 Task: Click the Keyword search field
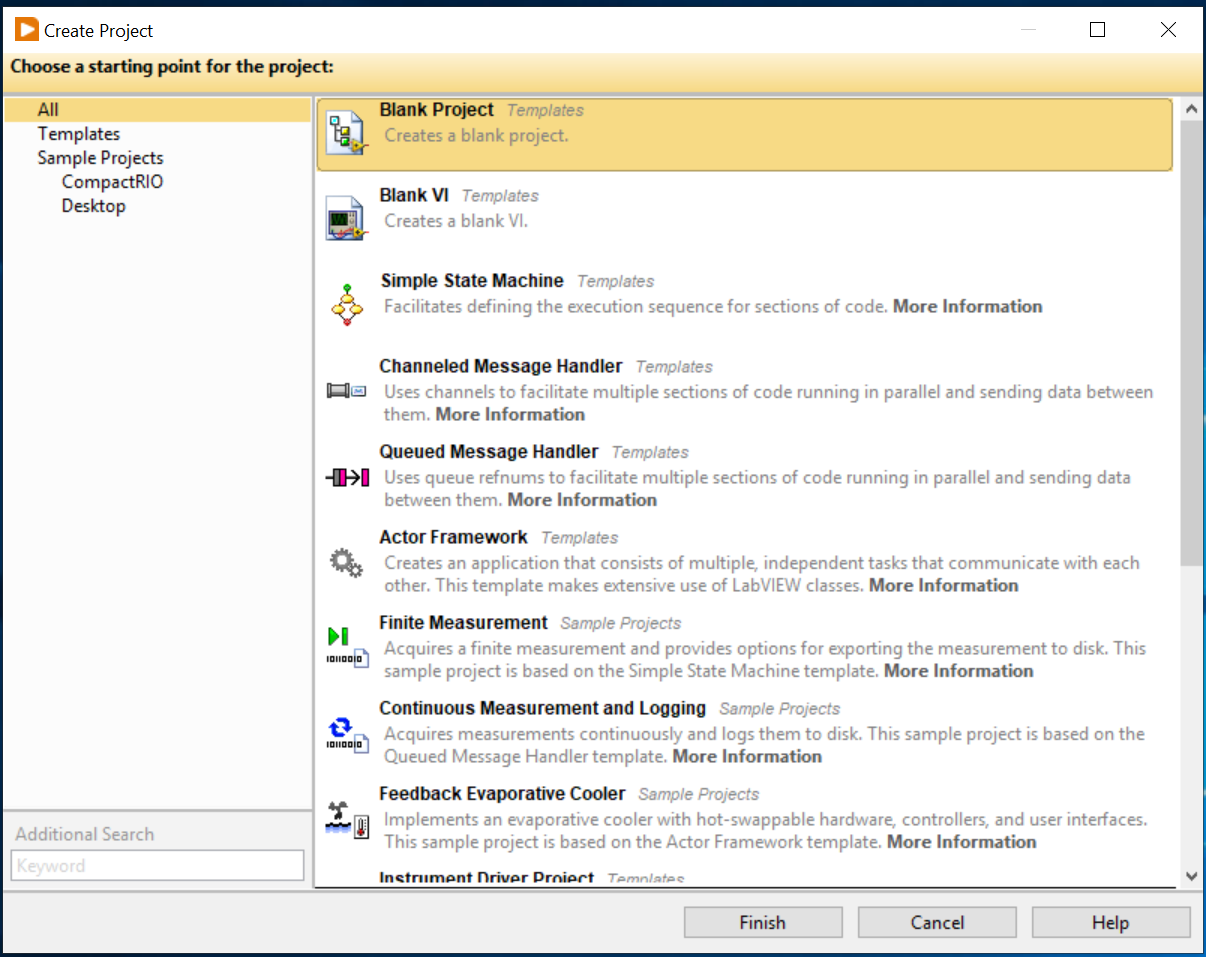coord(156,864)
